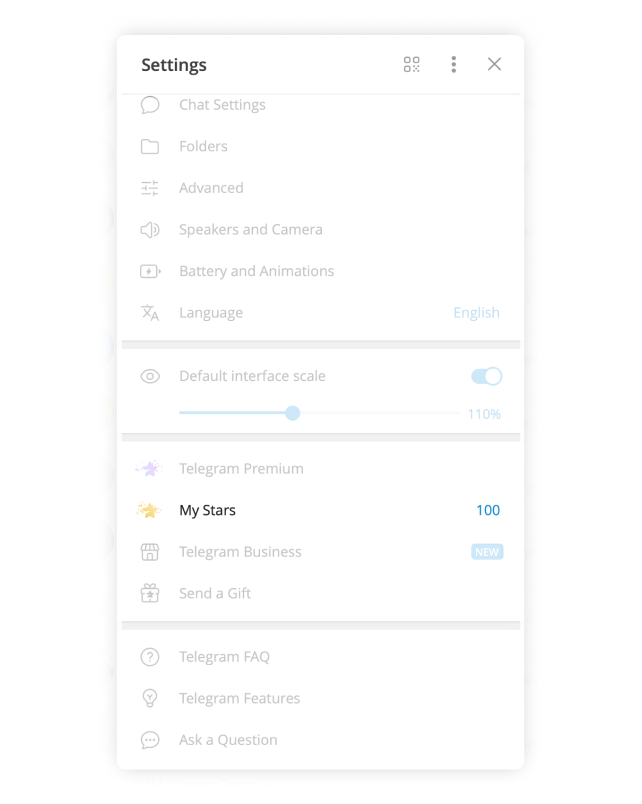
Task: Click the Battery and Animations icon
Action: (150, 271)
